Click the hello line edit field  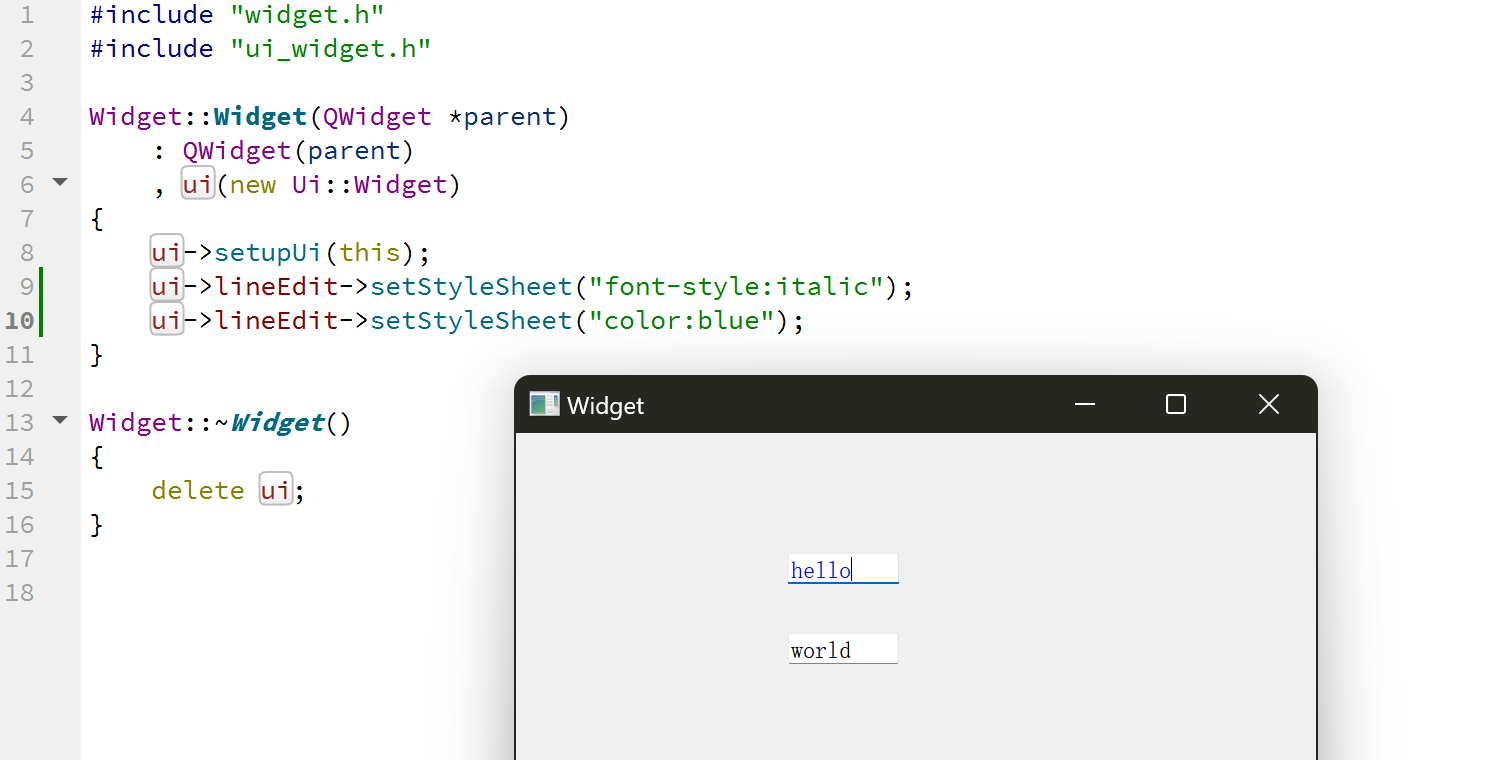843,569
